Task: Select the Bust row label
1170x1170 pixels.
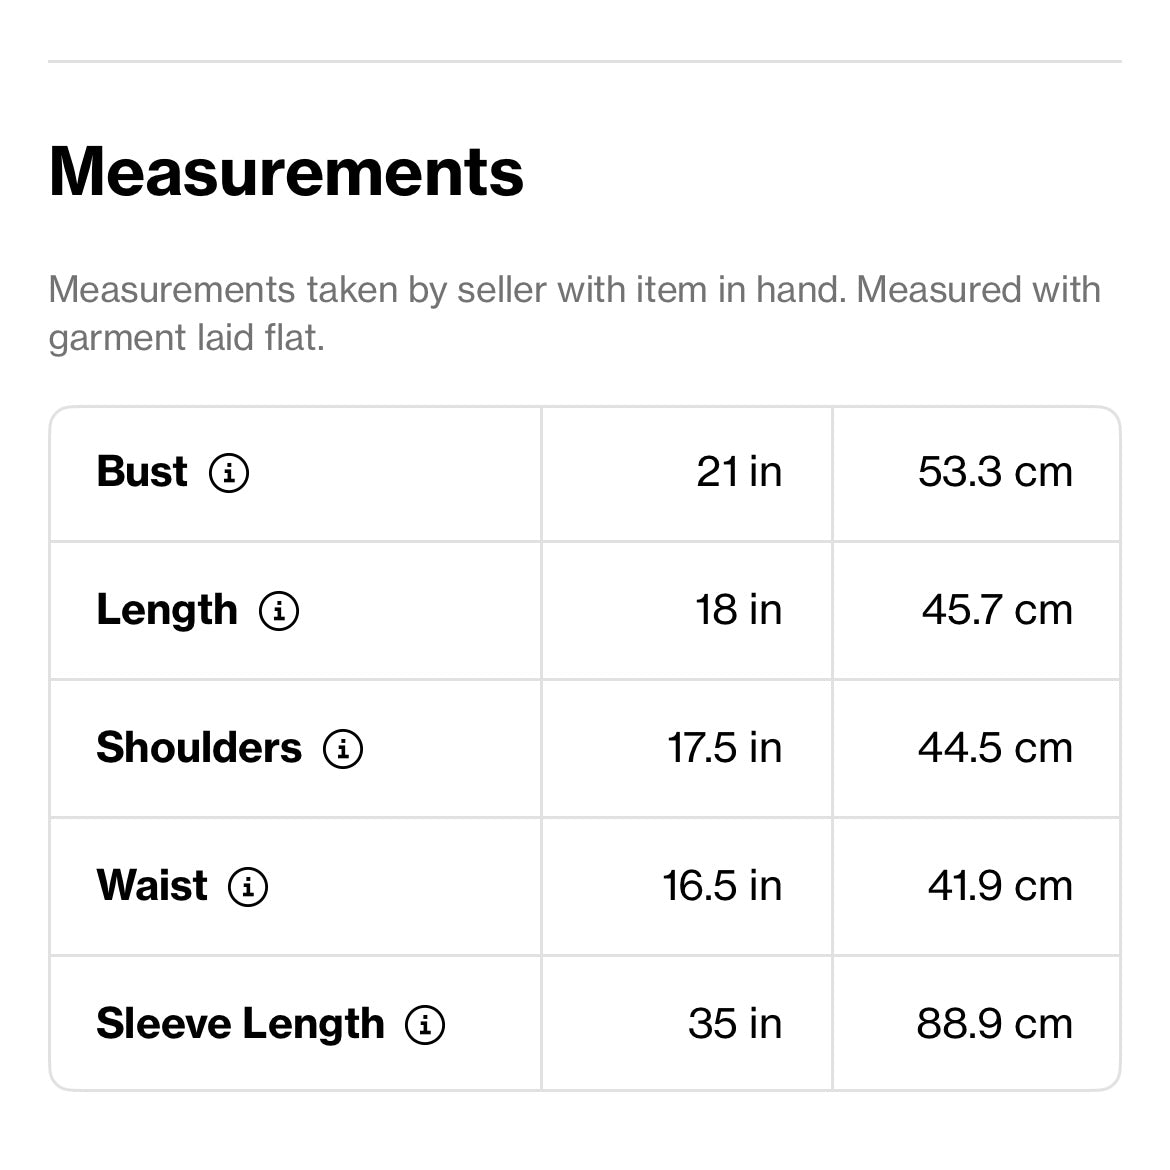Action: 142,472
